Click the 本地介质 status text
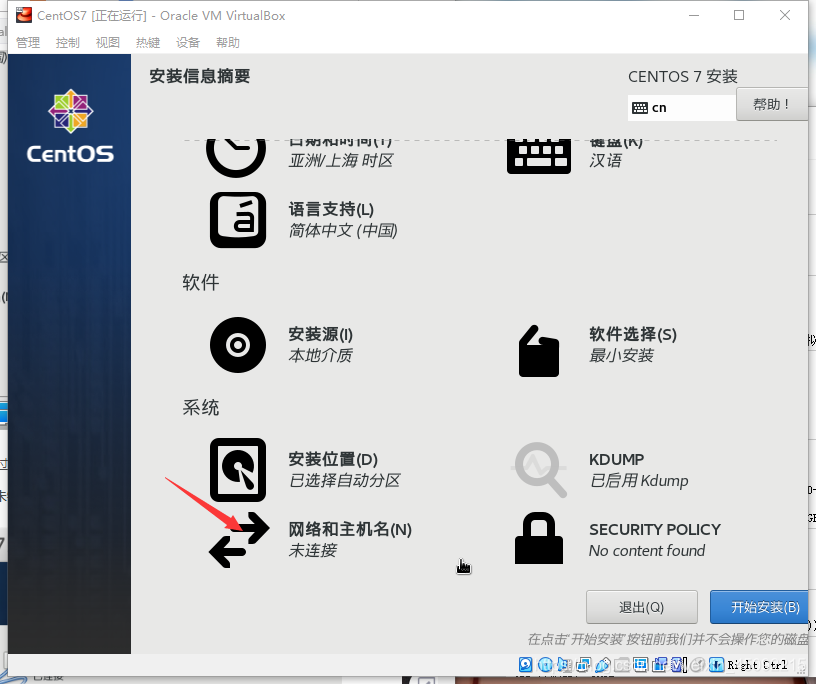 tap(321, 356)
